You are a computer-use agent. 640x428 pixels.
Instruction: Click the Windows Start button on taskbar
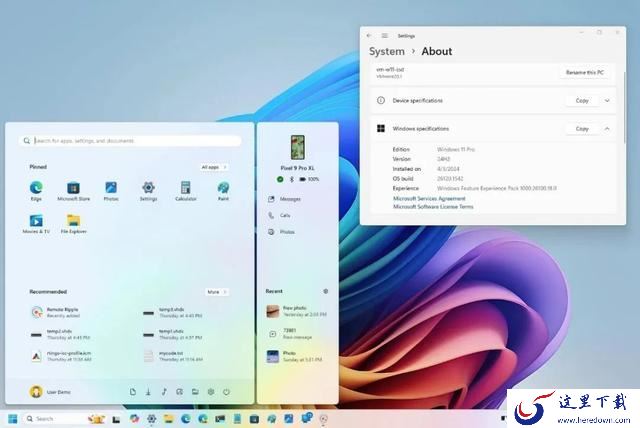tap(13, 419)
